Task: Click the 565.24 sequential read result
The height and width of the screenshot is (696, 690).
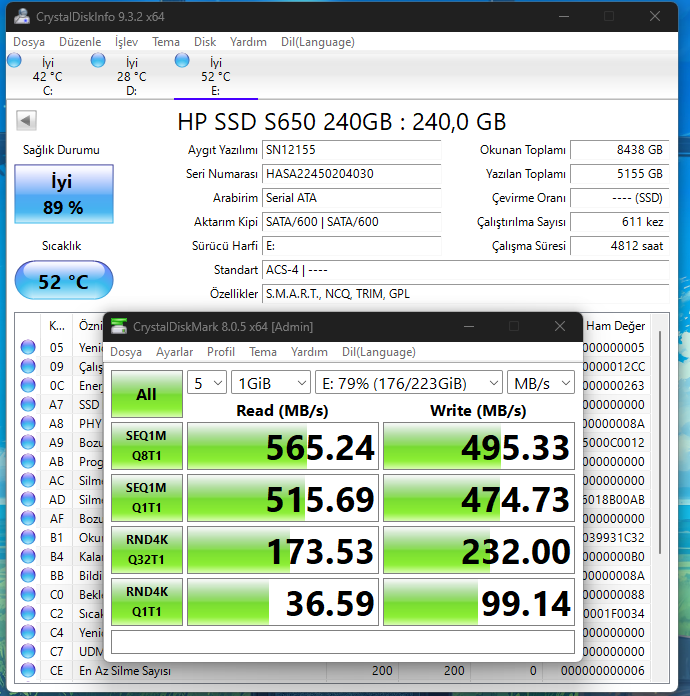Action: point(283,446)
